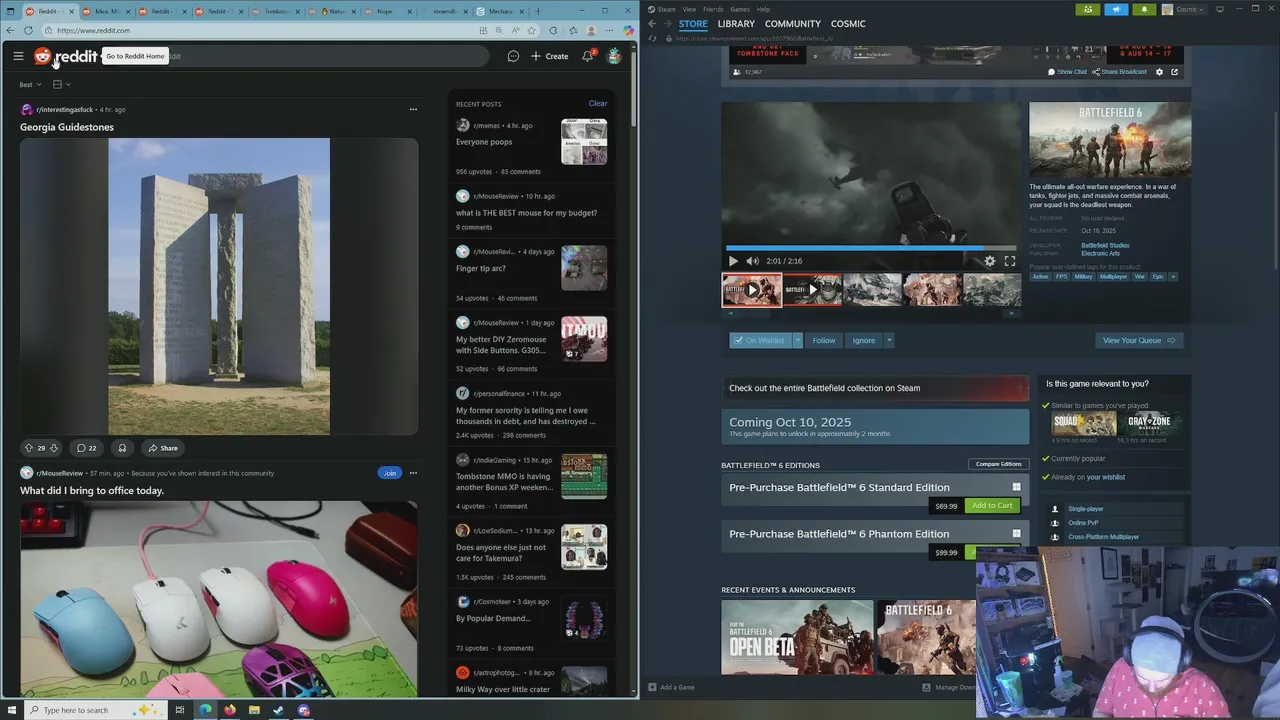Switch to COMMUNITY tab in Steam
The image size is (1280, 720).
point(793,23)
